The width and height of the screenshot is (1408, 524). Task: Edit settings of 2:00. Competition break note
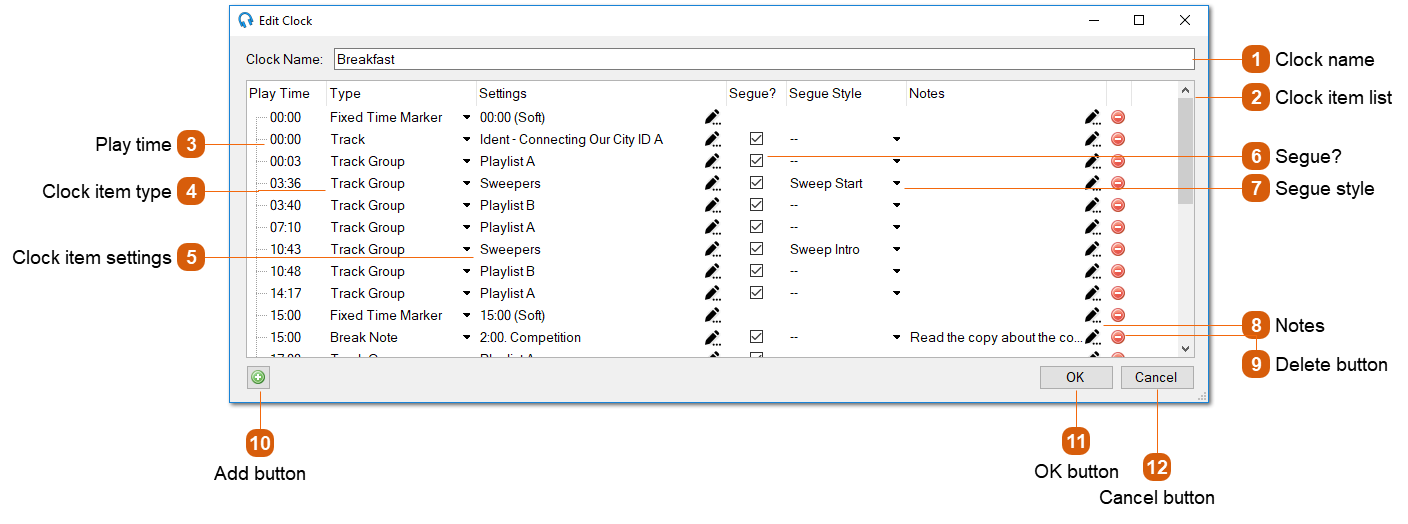pyautogui.click(x=712, y=337)
